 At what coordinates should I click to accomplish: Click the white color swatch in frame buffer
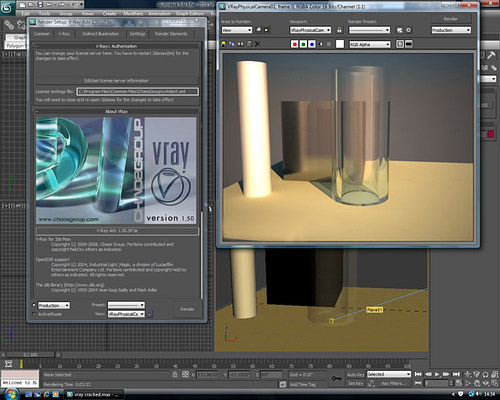tap(340, 44)
